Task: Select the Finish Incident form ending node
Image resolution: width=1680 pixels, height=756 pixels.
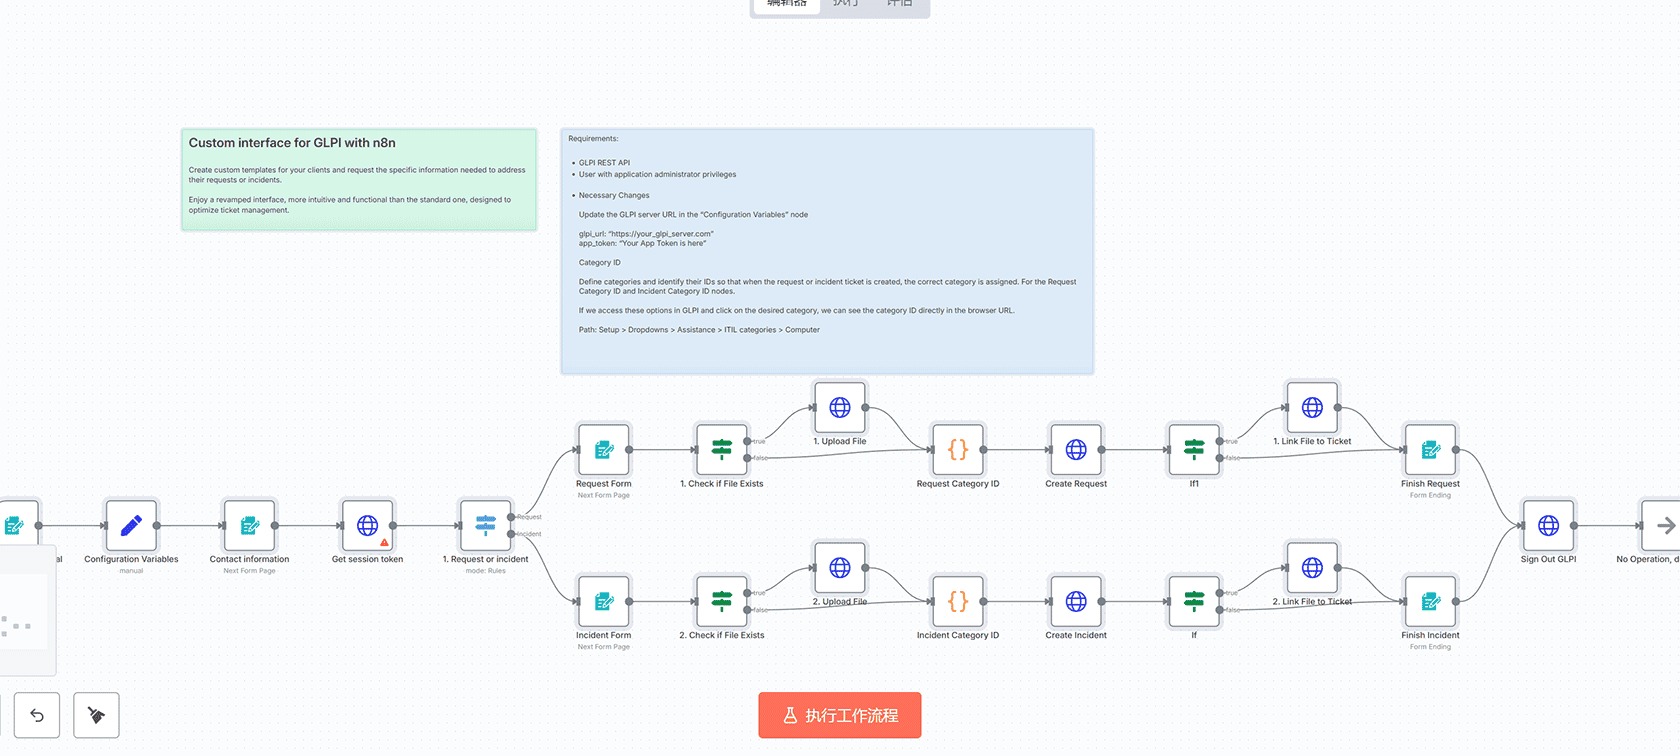Action: pyautogui.click(x=1430, y=601)
